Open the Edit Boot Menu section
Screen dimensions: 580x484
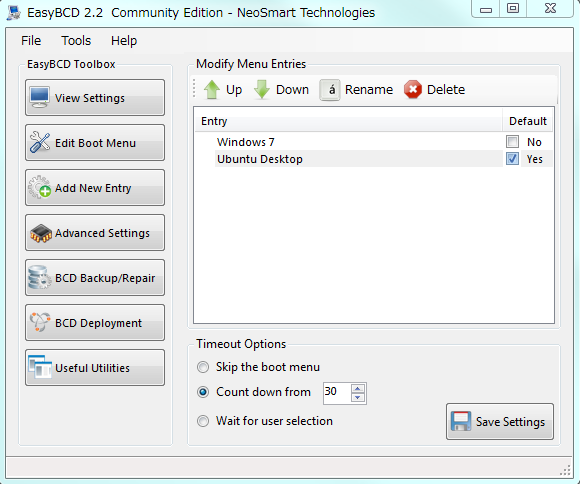(95, 143)
